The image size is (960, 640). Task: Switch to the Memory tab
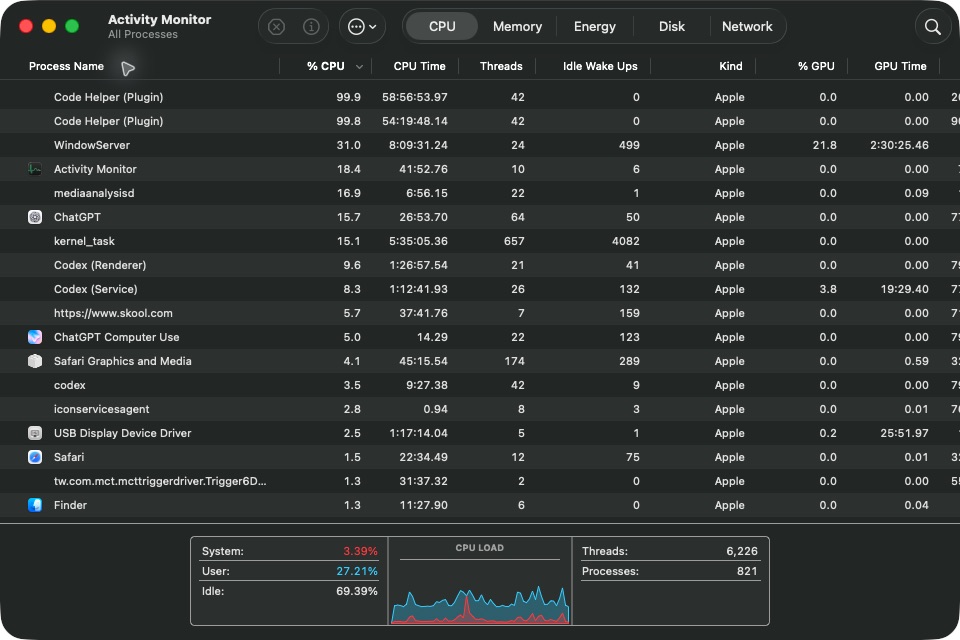517,26
